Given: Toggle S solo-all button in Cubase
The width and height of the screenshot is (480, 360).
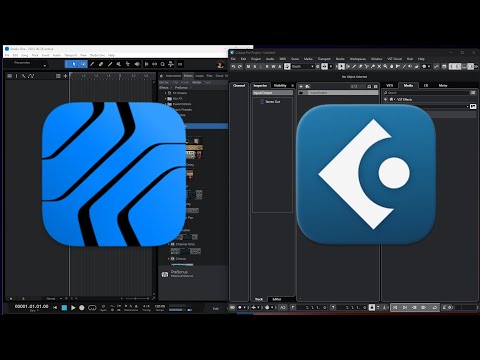Looking at the screenshot, I should click(255, 67).
